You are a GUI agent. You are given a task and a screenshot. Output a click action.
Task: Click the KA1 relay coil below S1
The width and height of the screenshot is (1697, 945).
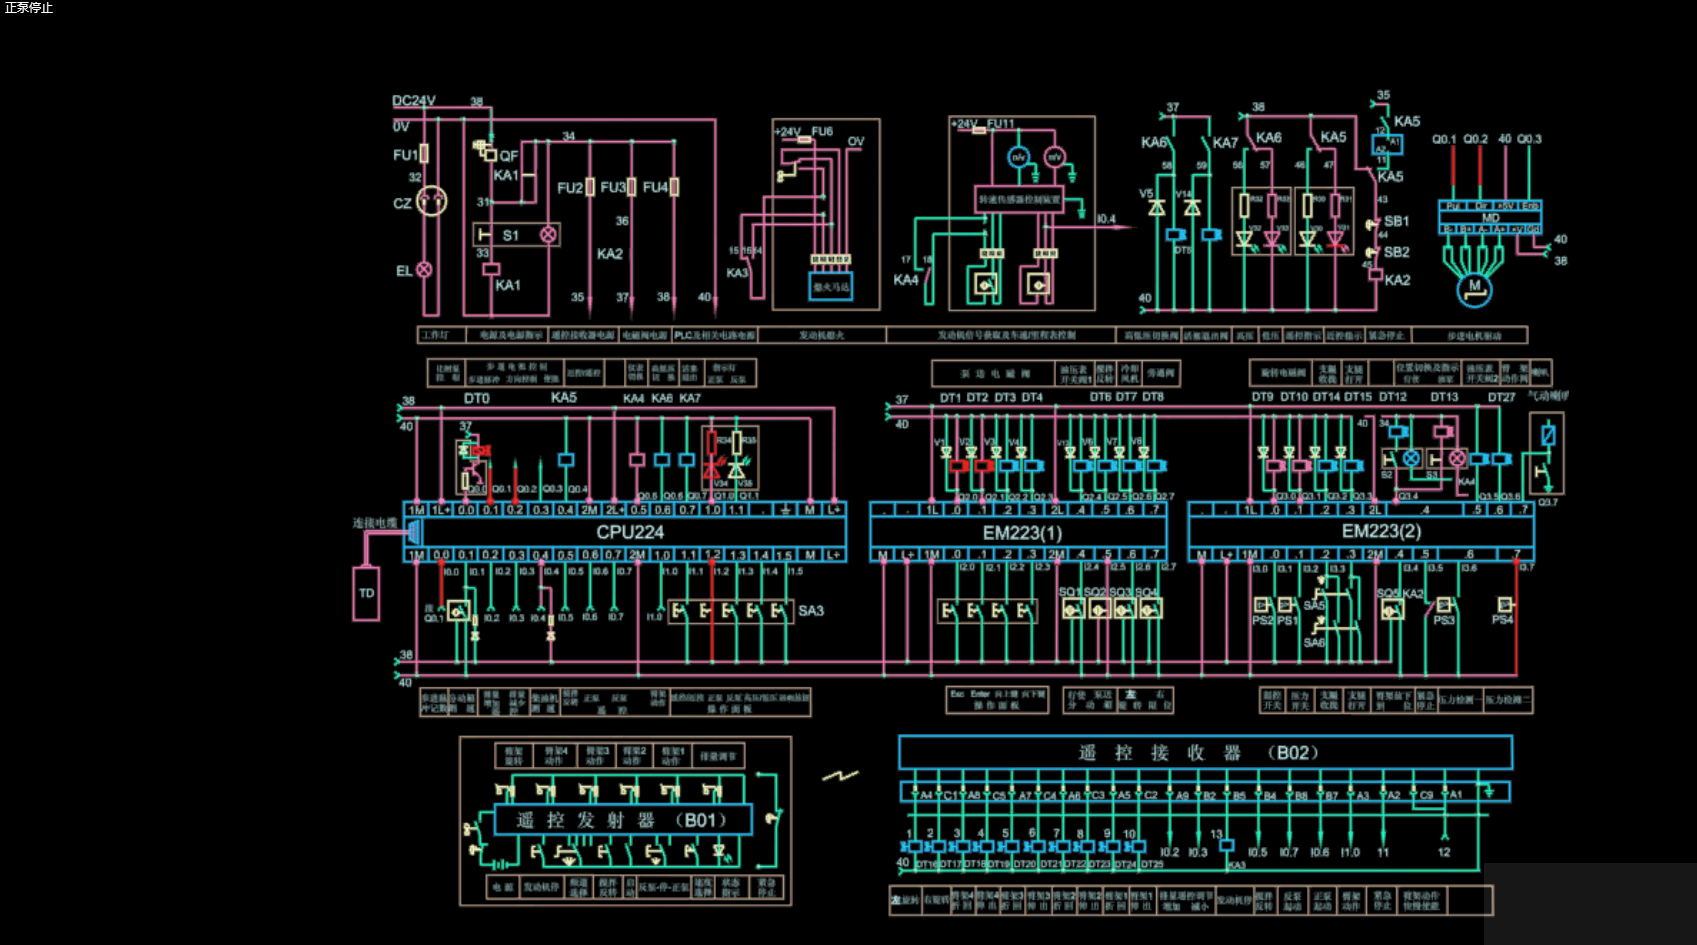coord(491,269)
